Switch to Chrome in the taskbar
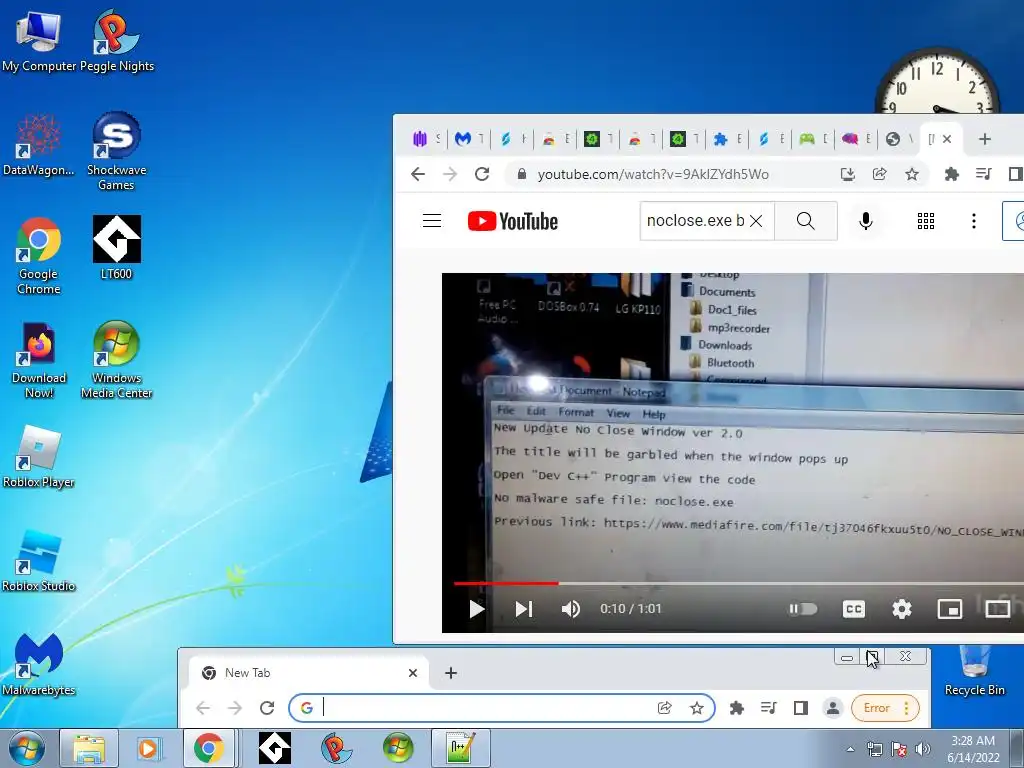The width and height of the screenshot is (1024, 768). [x=209, y=748]
